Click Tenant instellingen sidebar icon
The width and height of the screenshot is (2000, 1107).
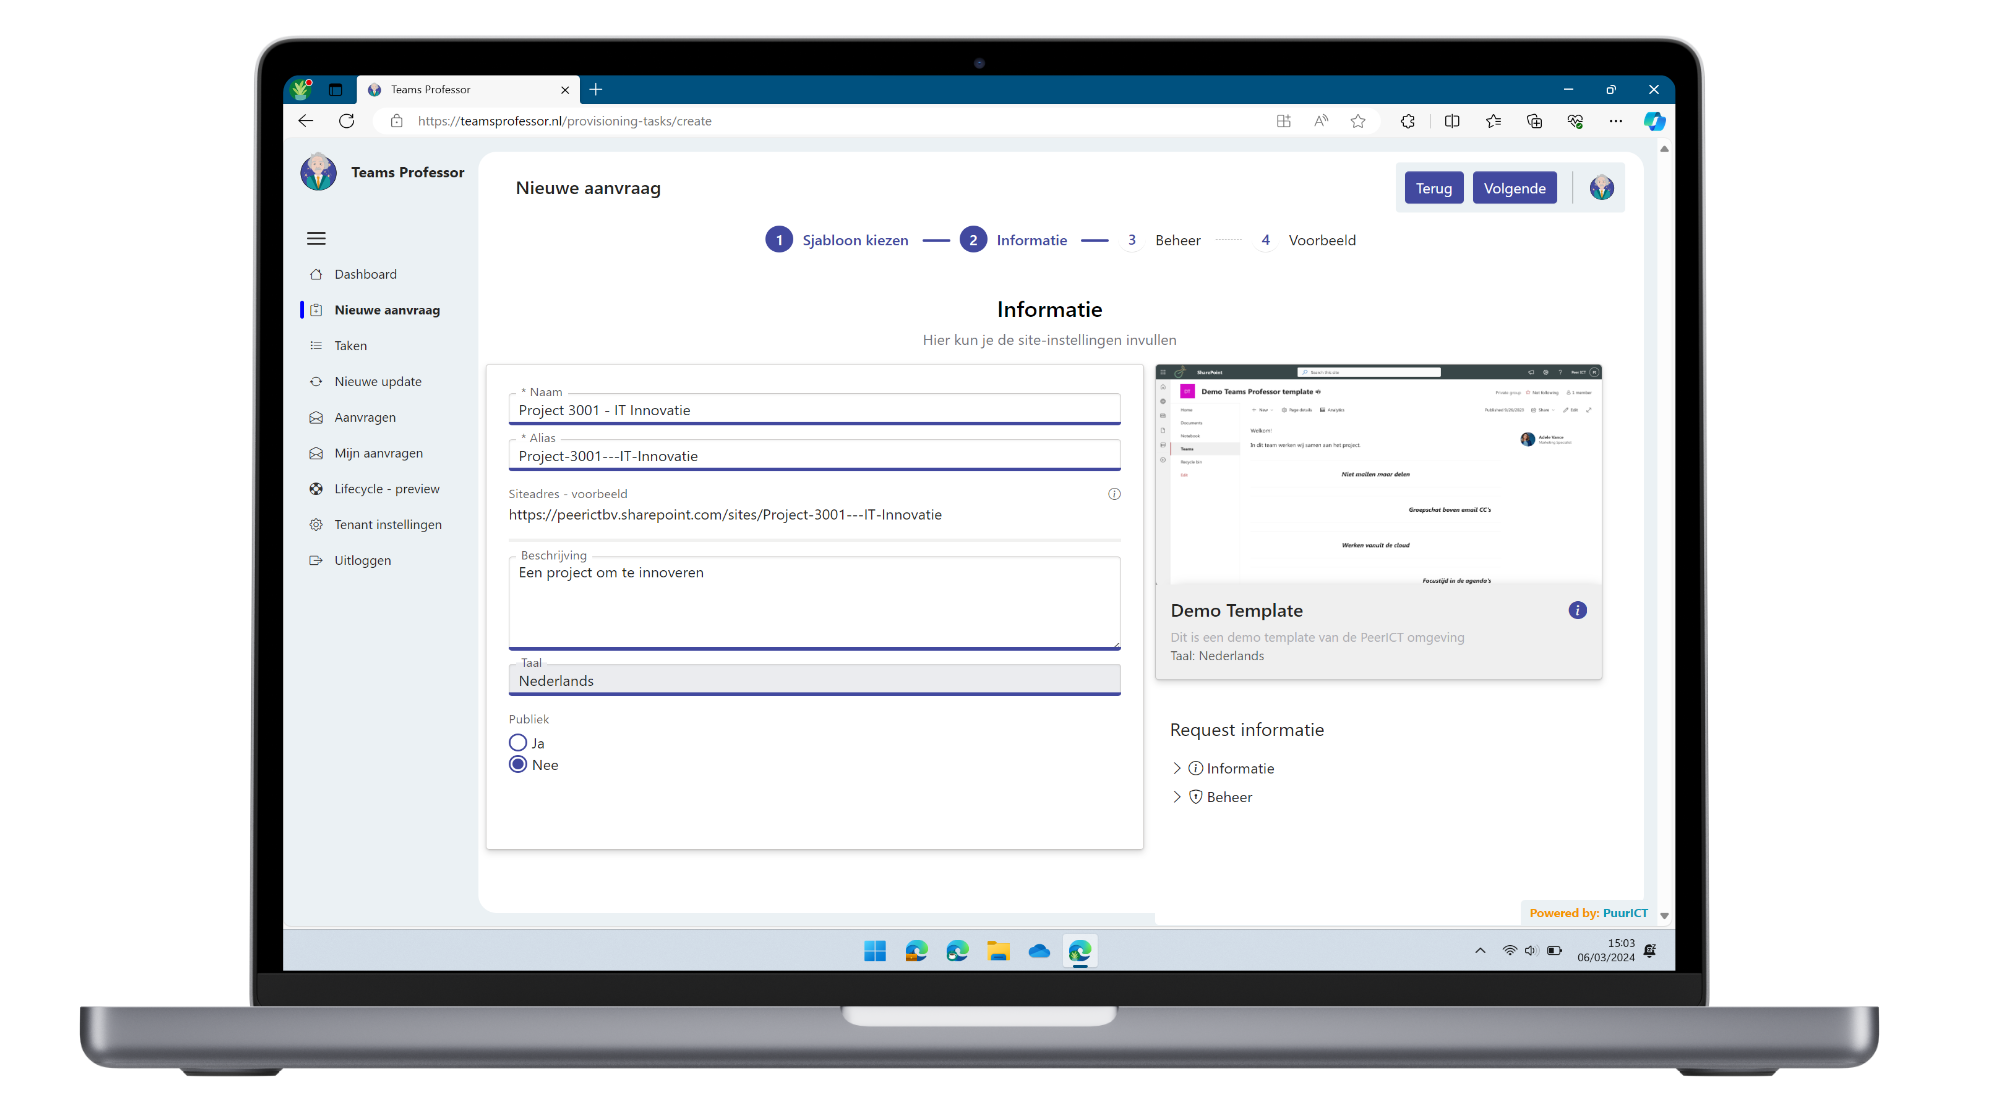(x=316, y=525)
